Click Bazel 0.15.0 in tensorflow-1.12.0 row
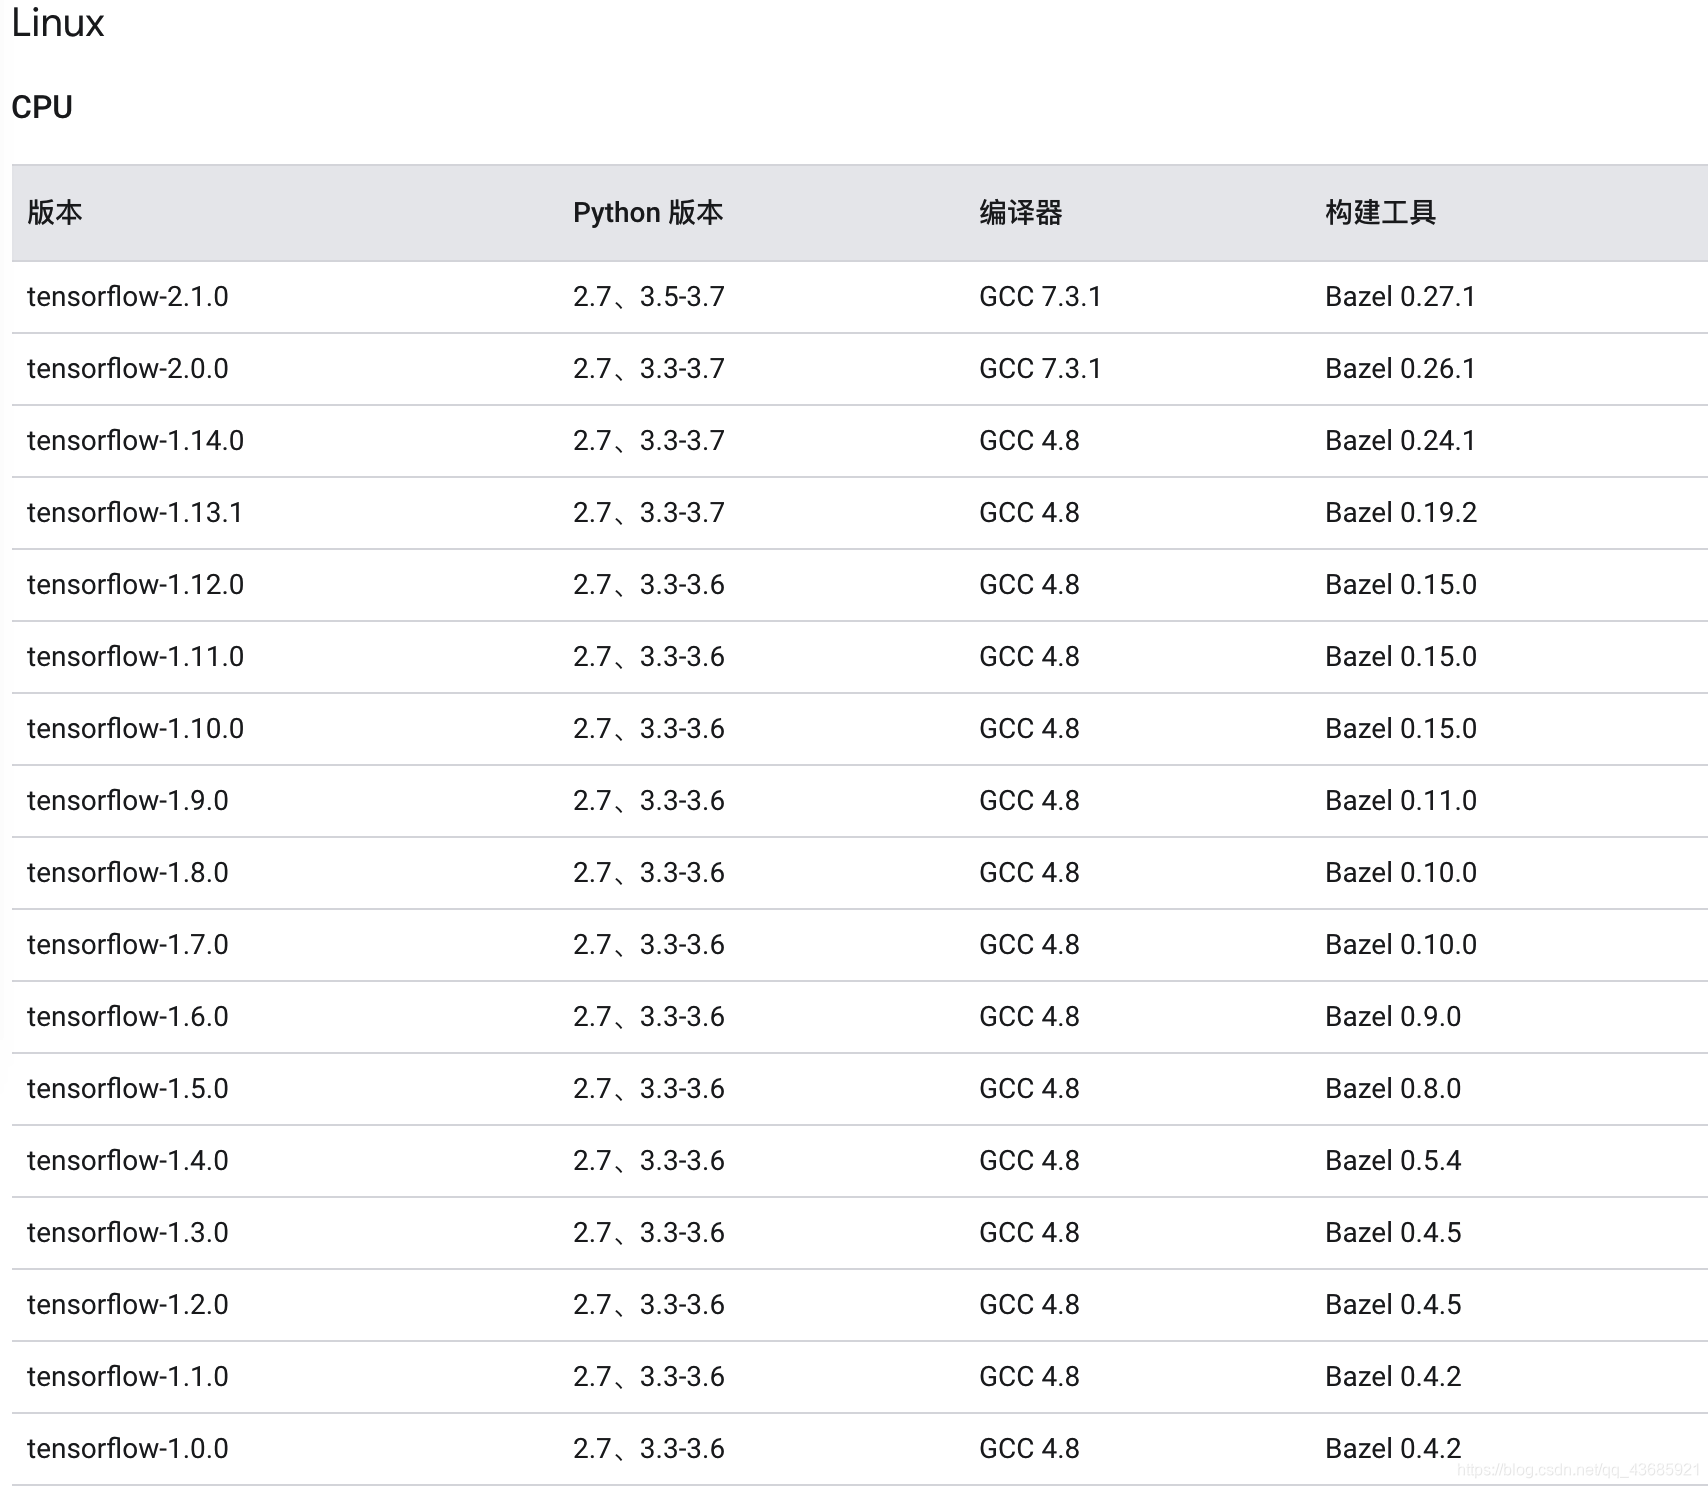 [x=1401, y=585]
